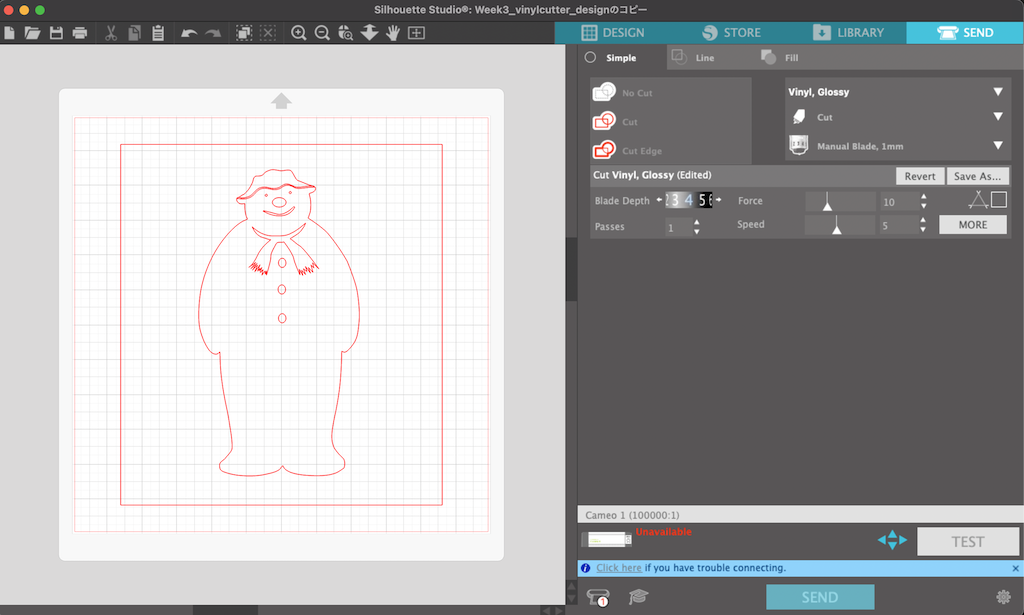The width and height of the screenshot is (1024, 615).
Task: Deselect all with the Deselect icon
Action: pyautogui.click(x=268, y=33)
